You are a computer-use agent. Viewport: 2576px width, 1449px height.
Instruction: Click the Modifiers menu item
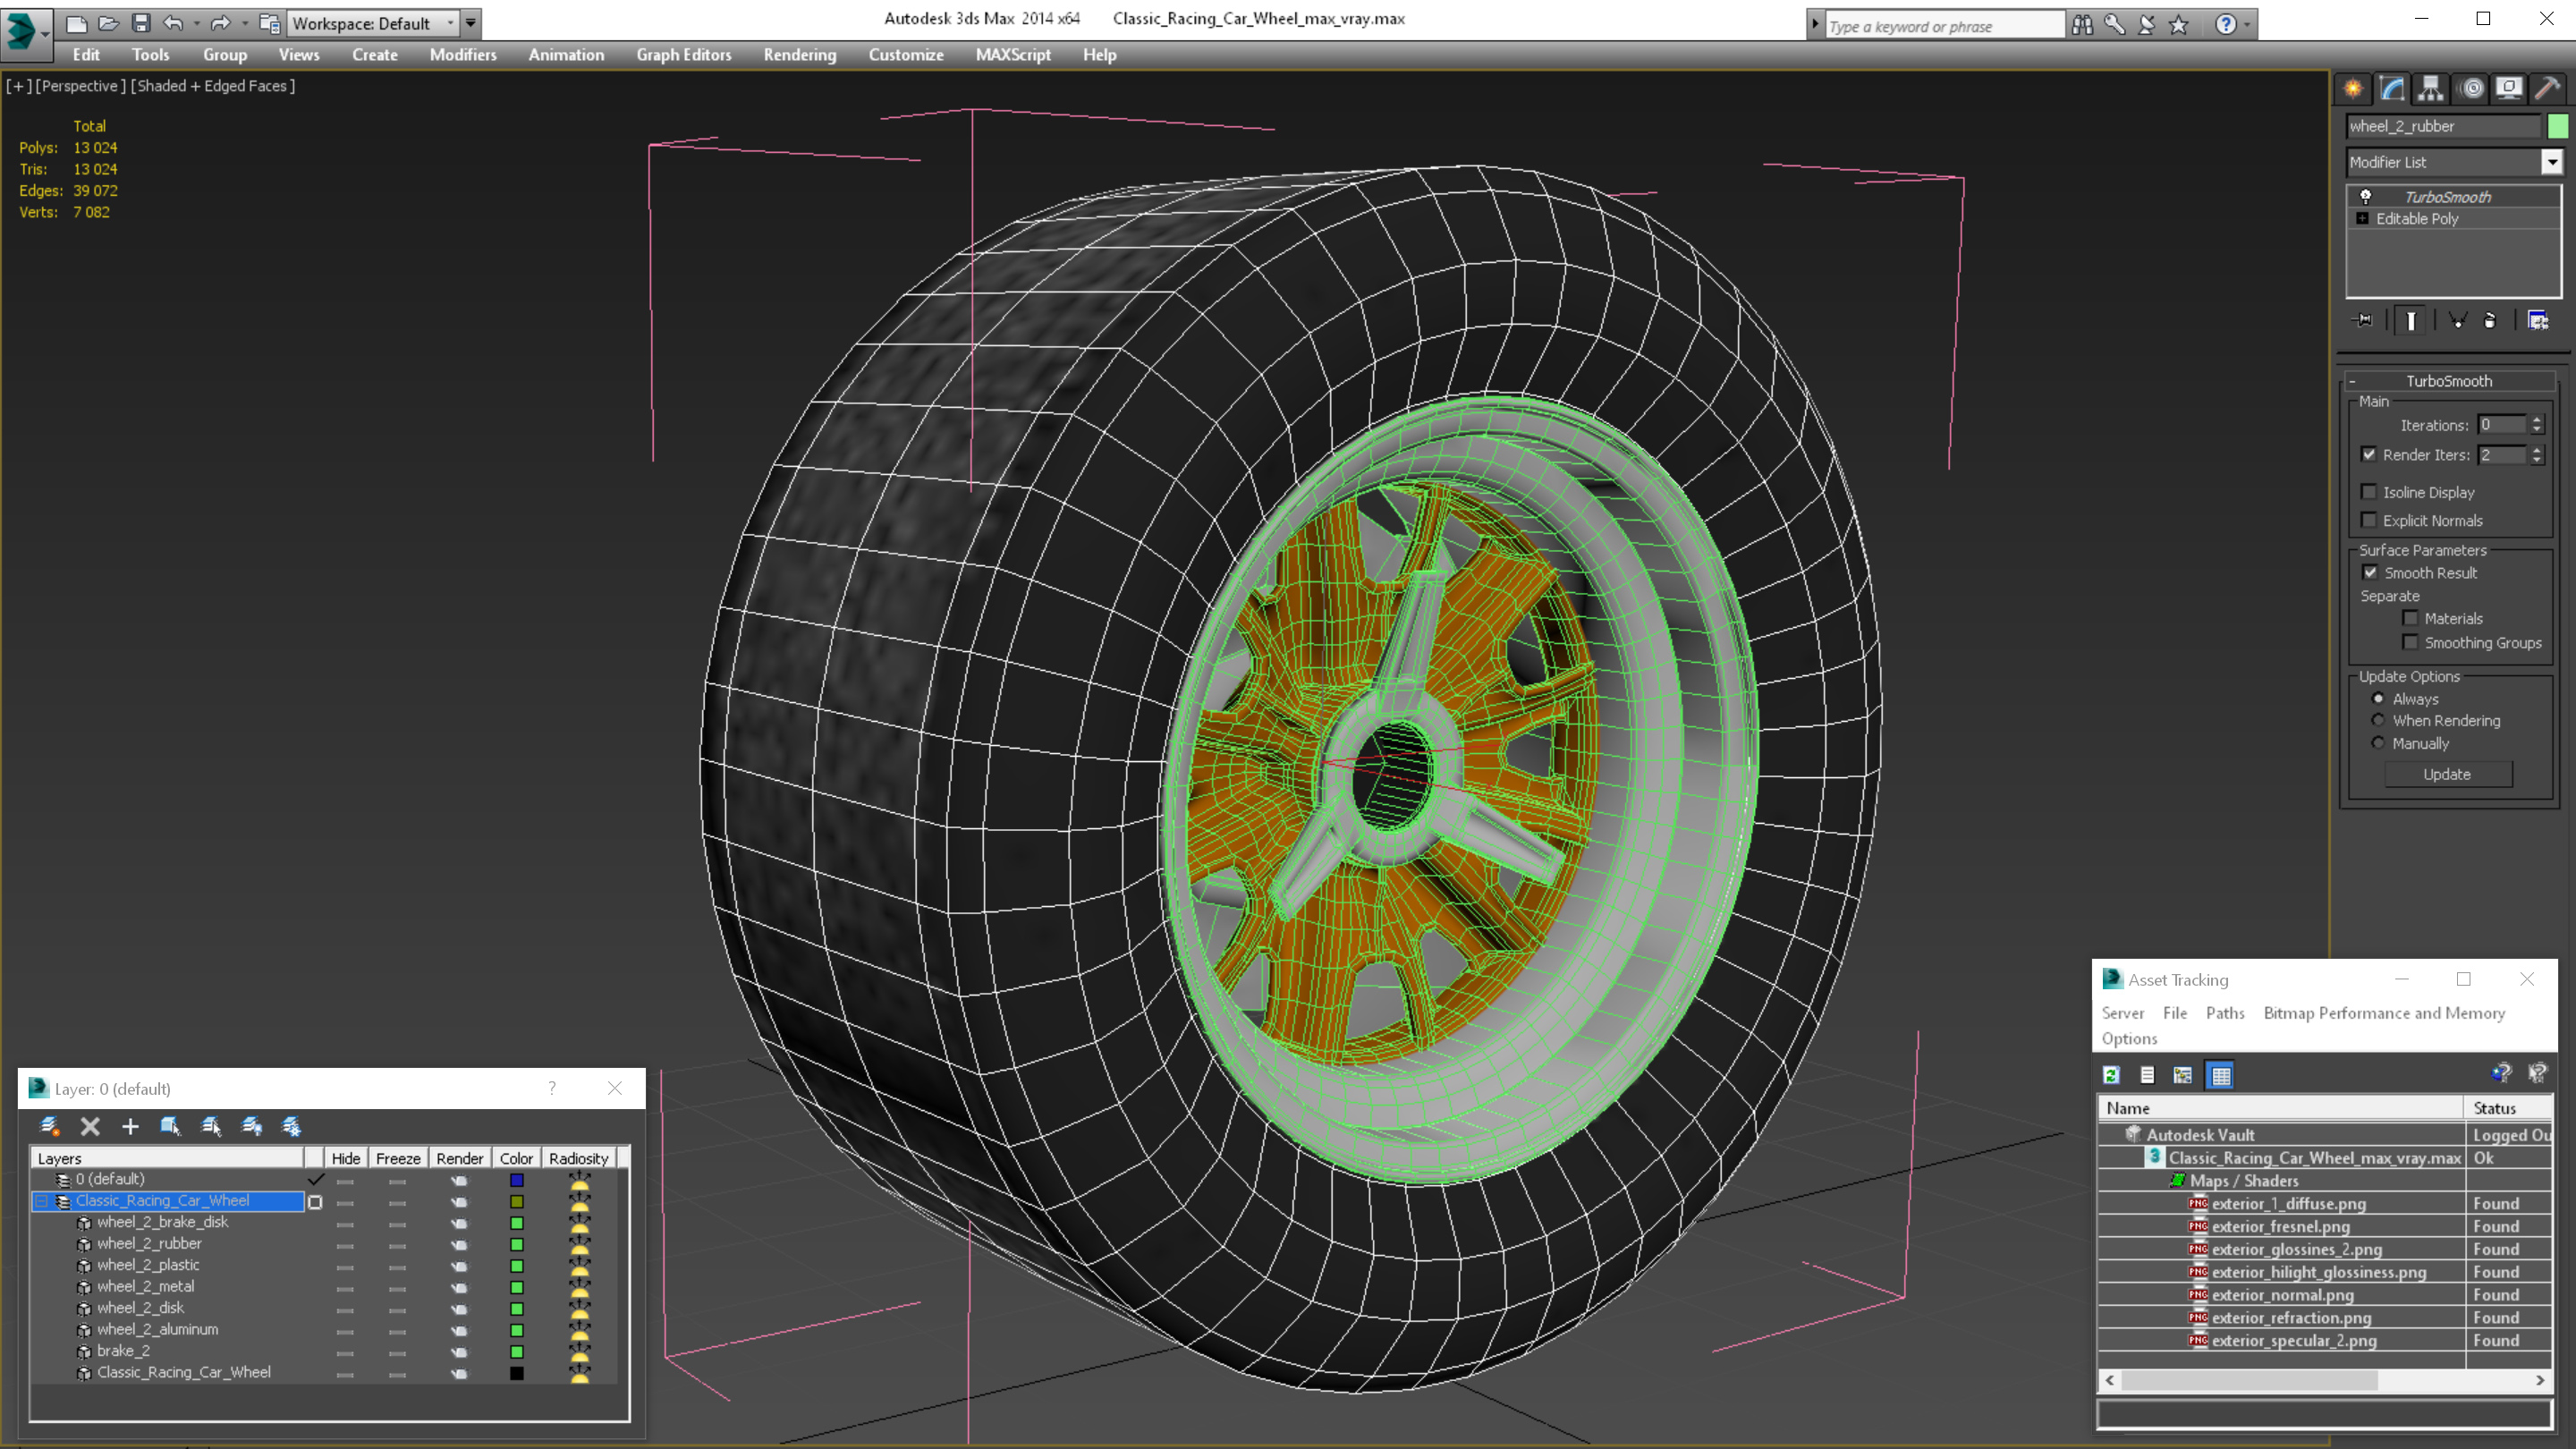[460, 53]
